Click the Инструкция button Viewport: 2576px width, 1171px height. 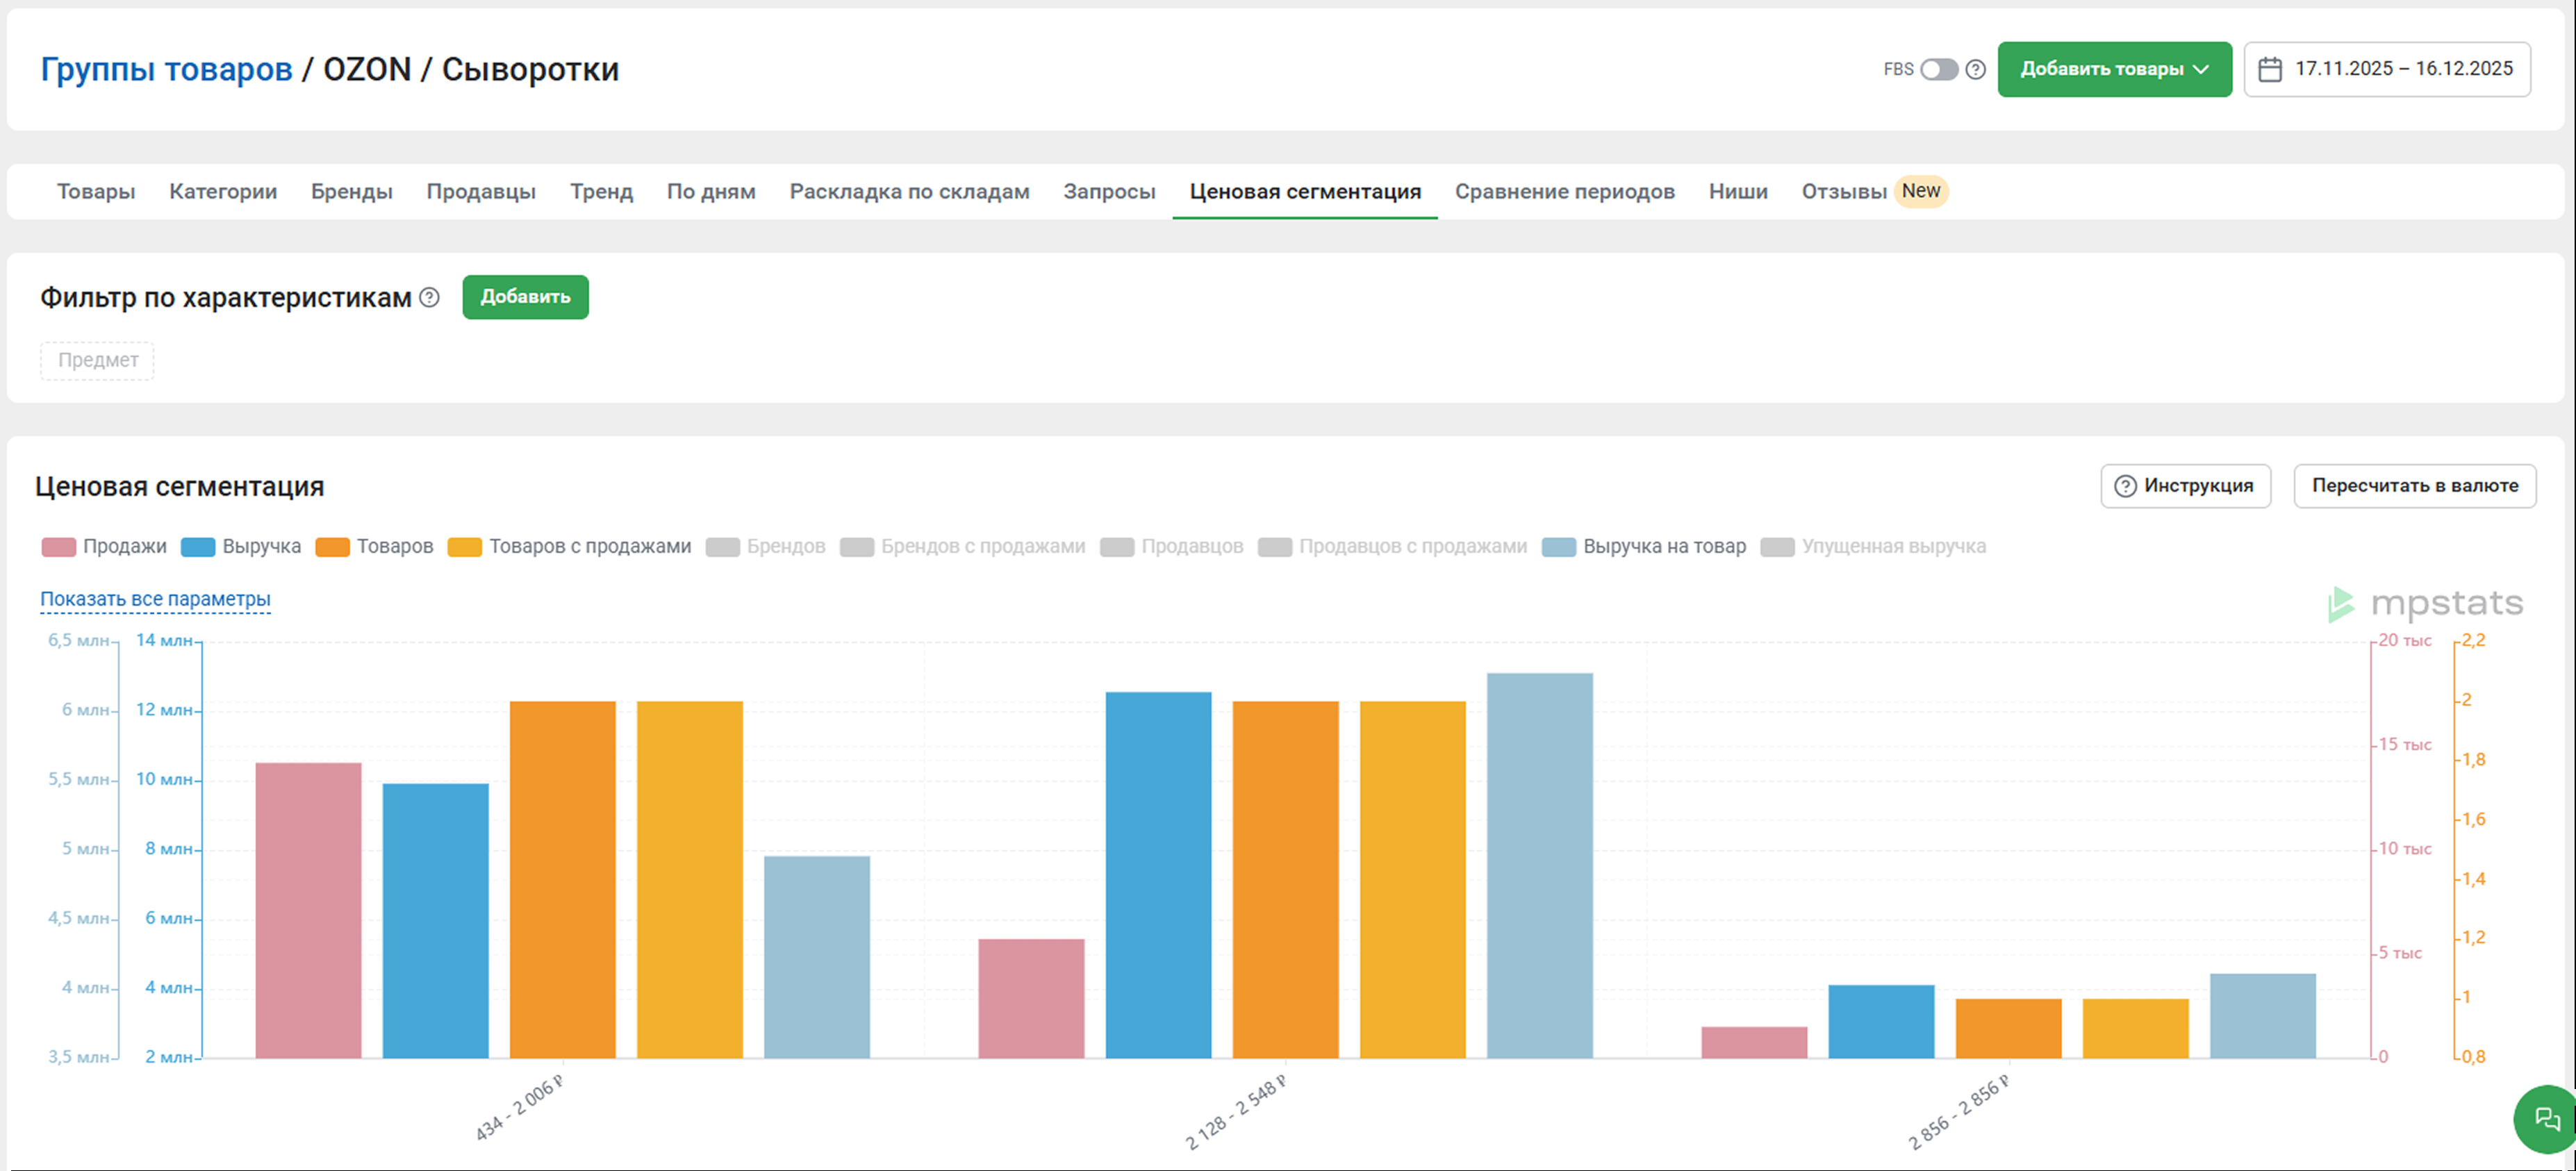pyautogui.click(x=2185, y=486)
